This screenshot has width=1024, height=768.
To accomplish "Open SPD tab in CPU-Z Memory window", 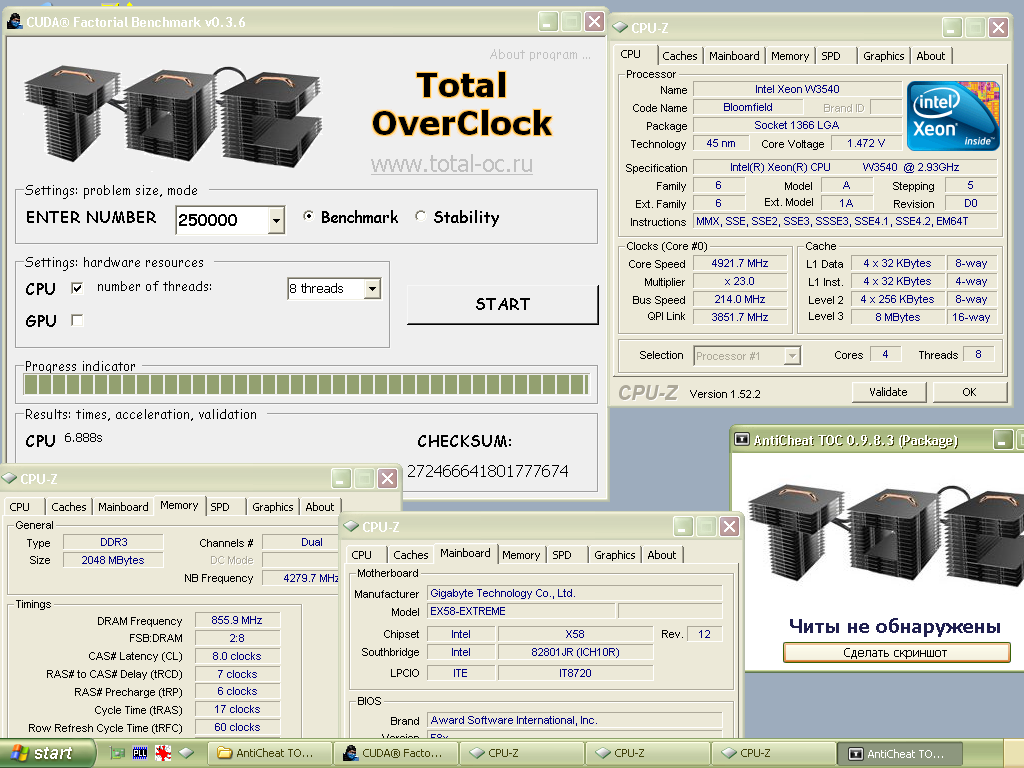I will click(x=220, y=507).
